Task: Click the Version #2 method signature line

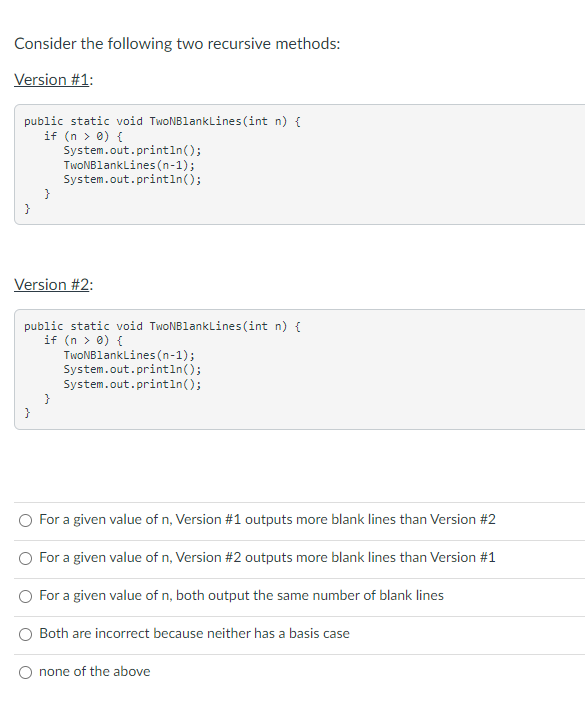Action: pos(162,326)
